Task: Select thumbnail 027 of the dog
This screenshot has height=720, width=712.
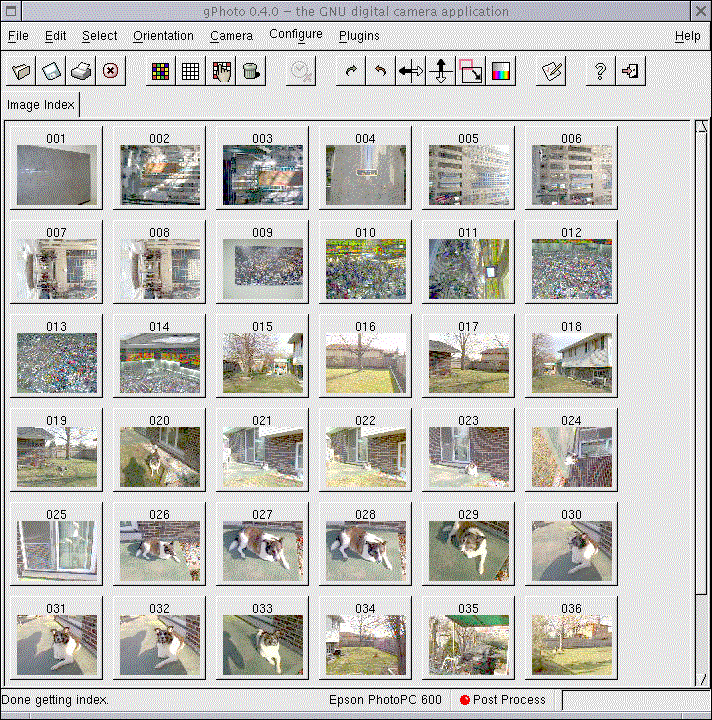Action: tap(263, 544)
